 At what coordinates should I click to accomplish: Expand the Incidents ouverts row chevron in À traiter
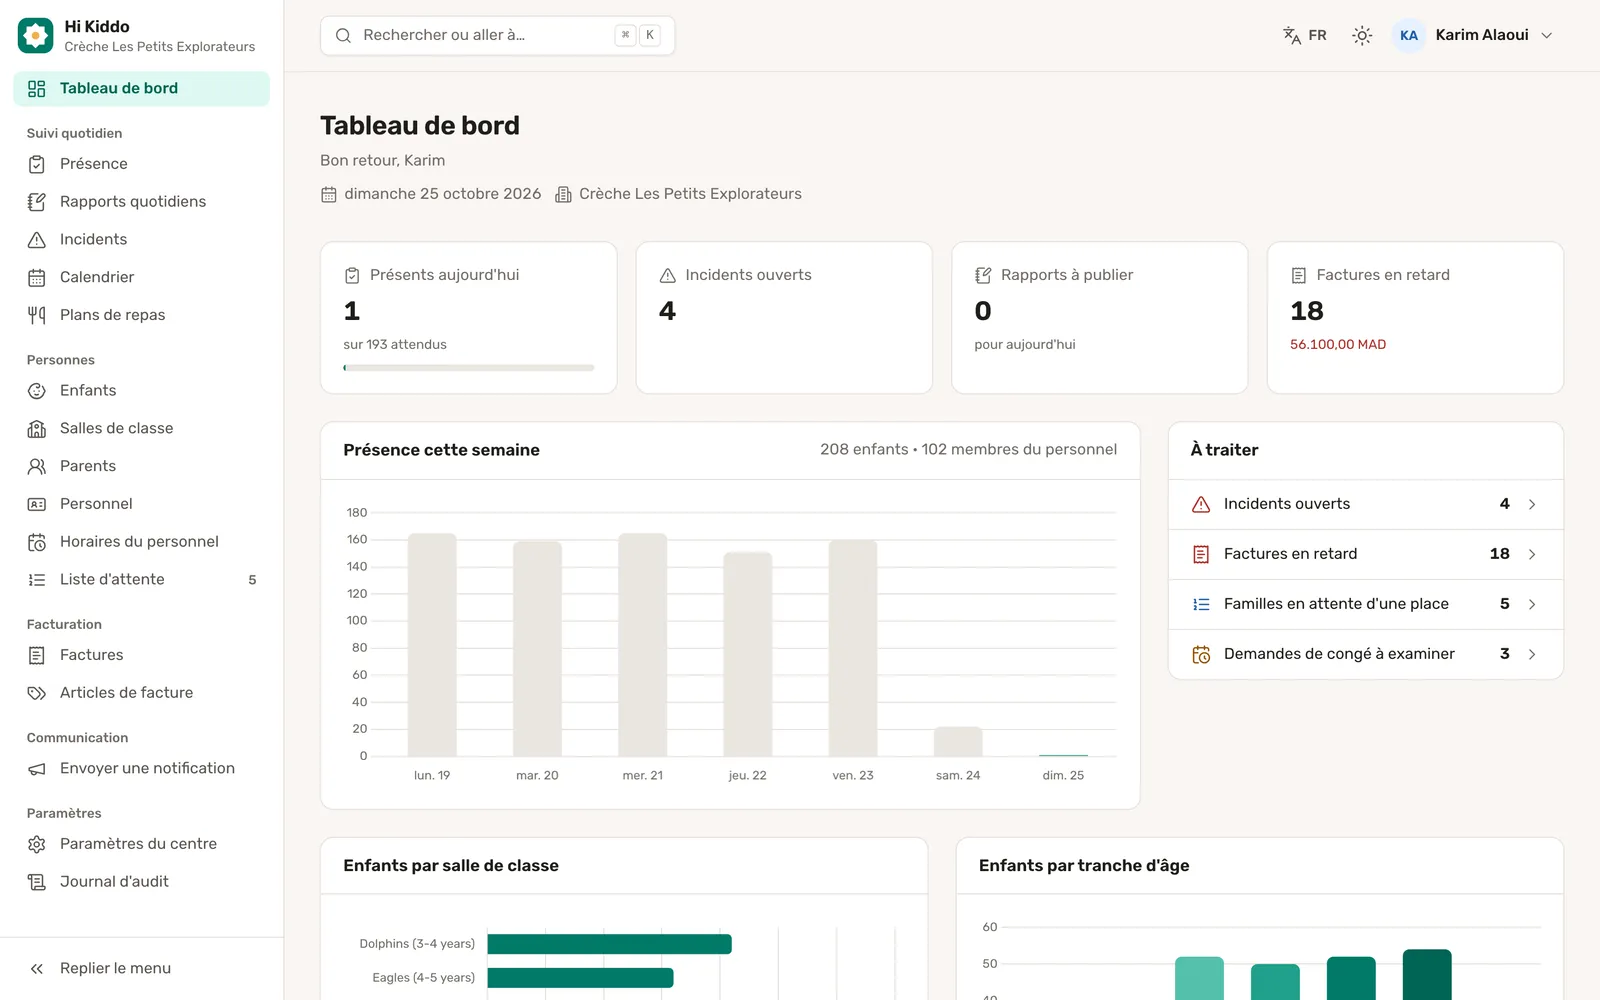[1532, 504]
